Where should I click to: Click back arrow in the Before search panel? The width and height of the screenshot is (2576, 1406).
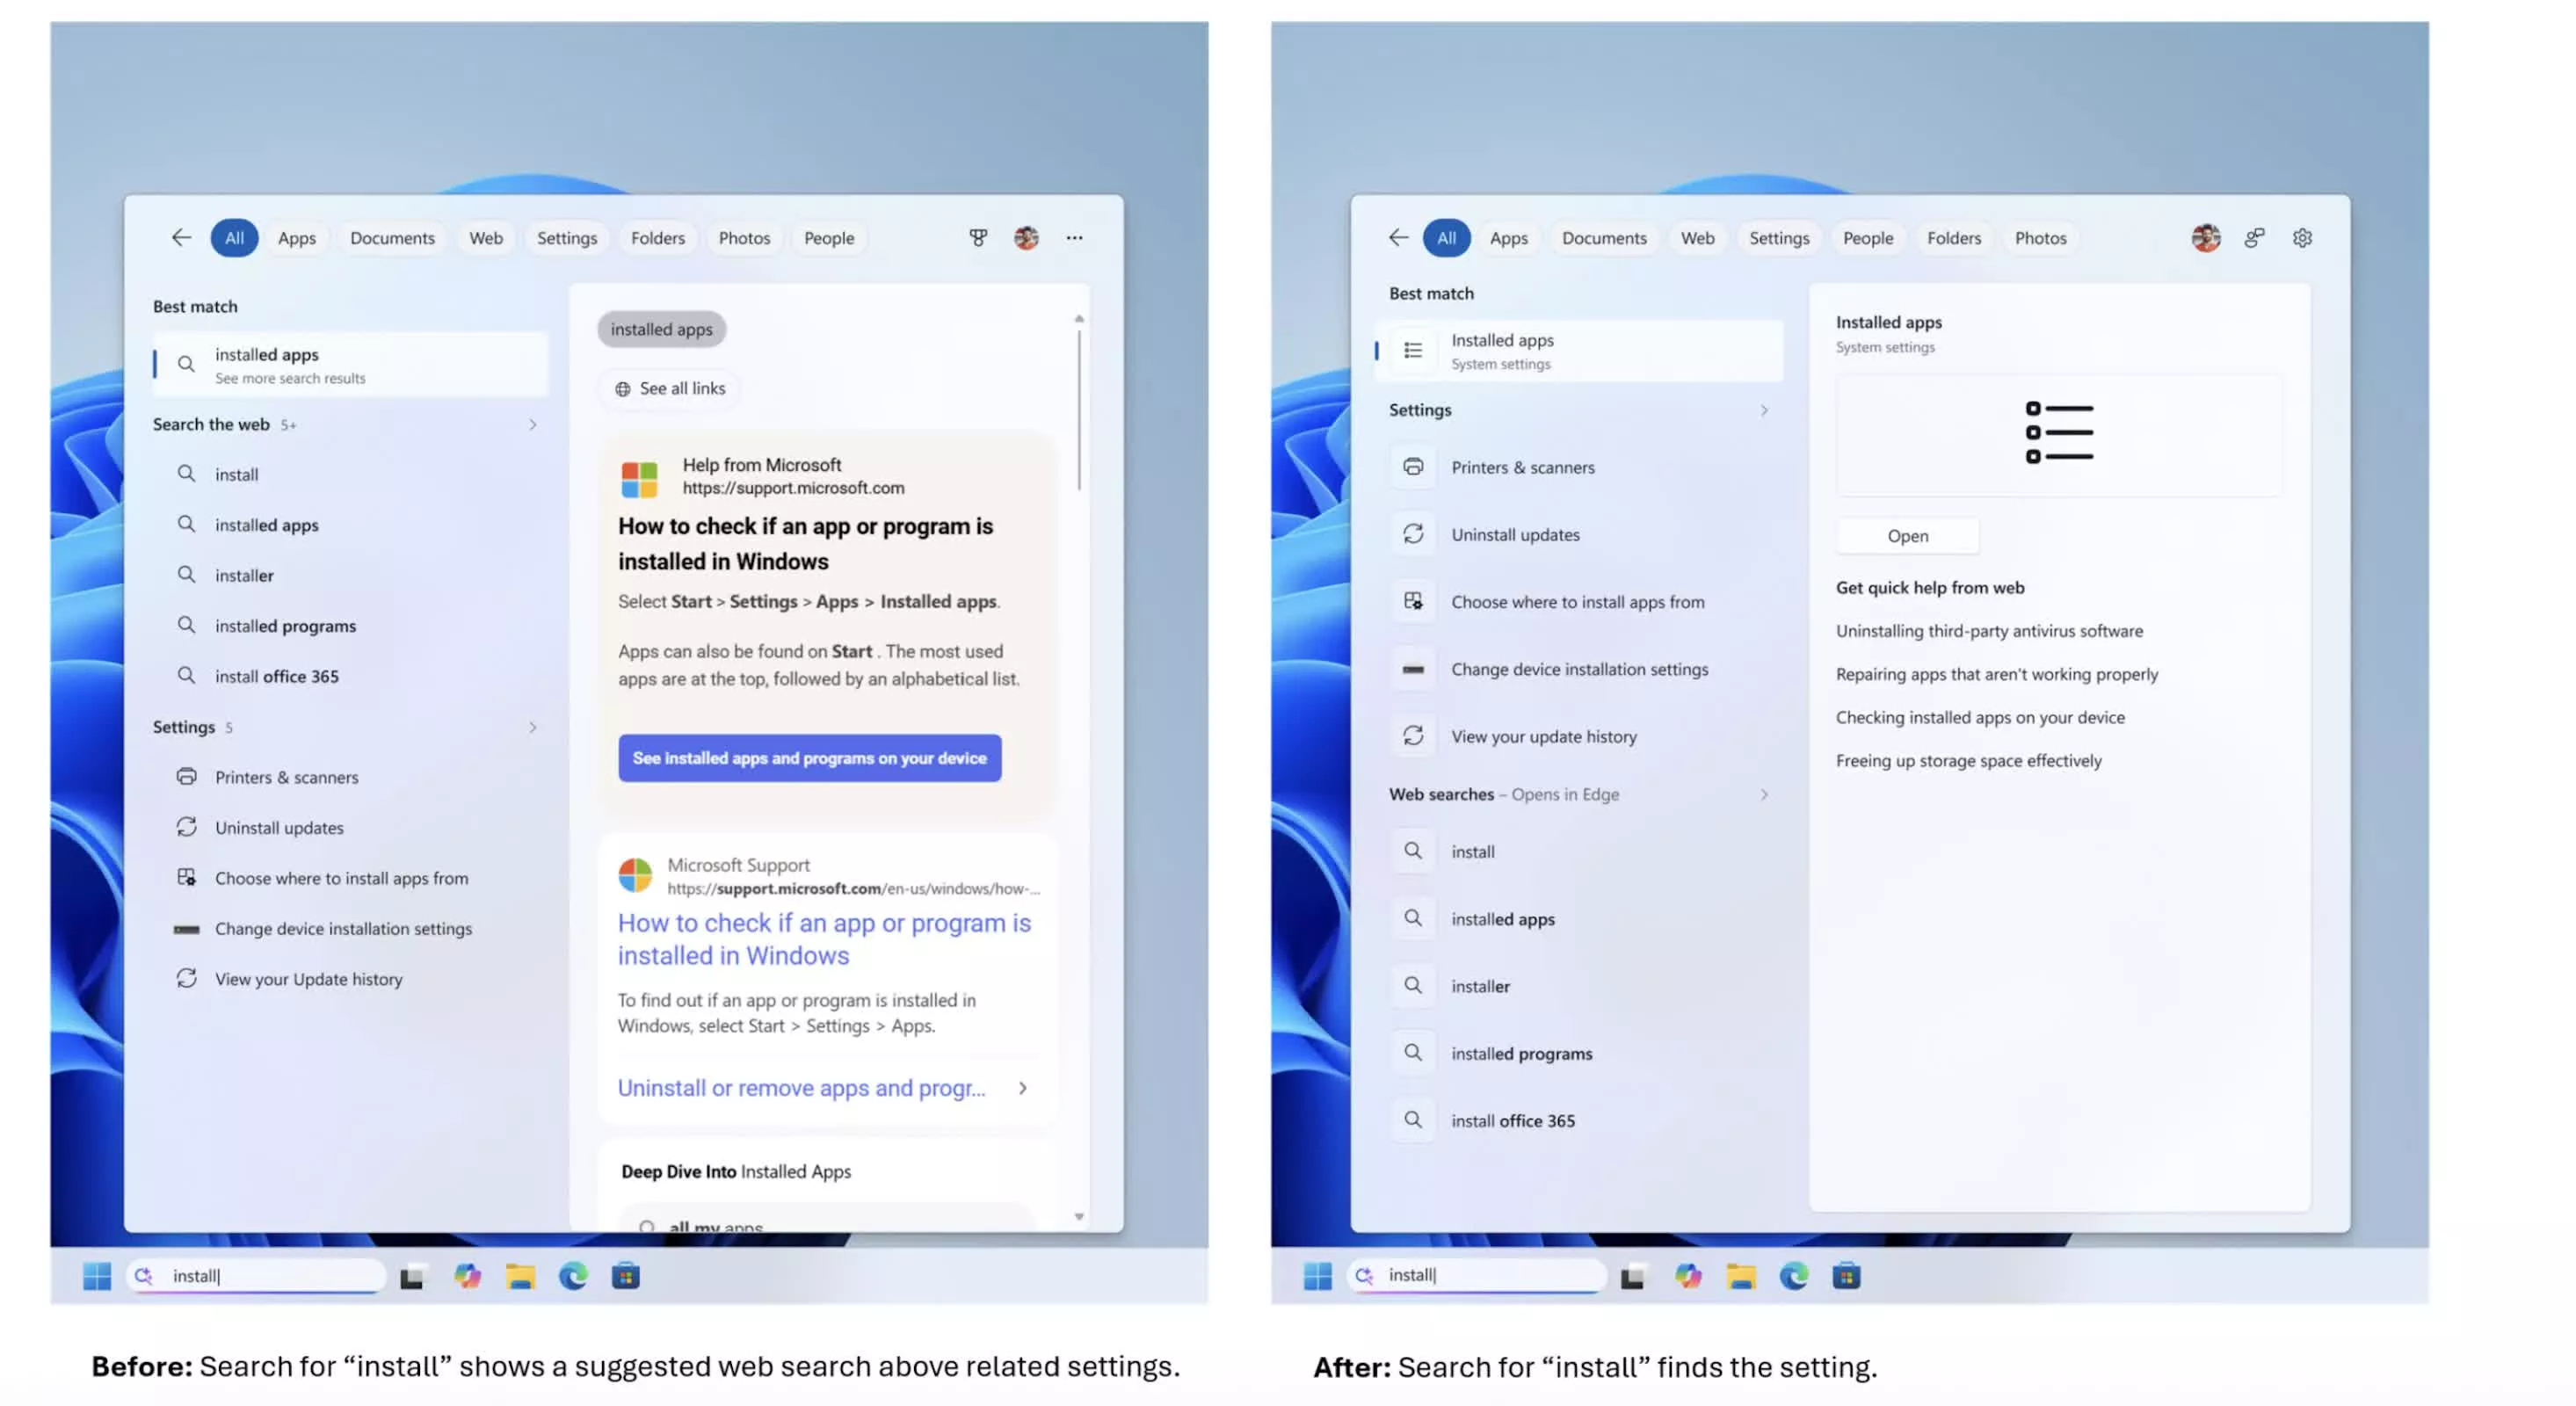tap(181, 238)
